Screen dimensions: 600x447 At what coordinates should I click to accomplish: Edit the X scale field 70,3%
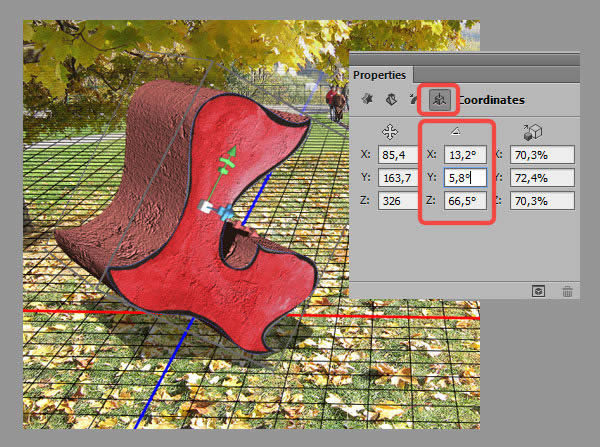tap(542, 155)
